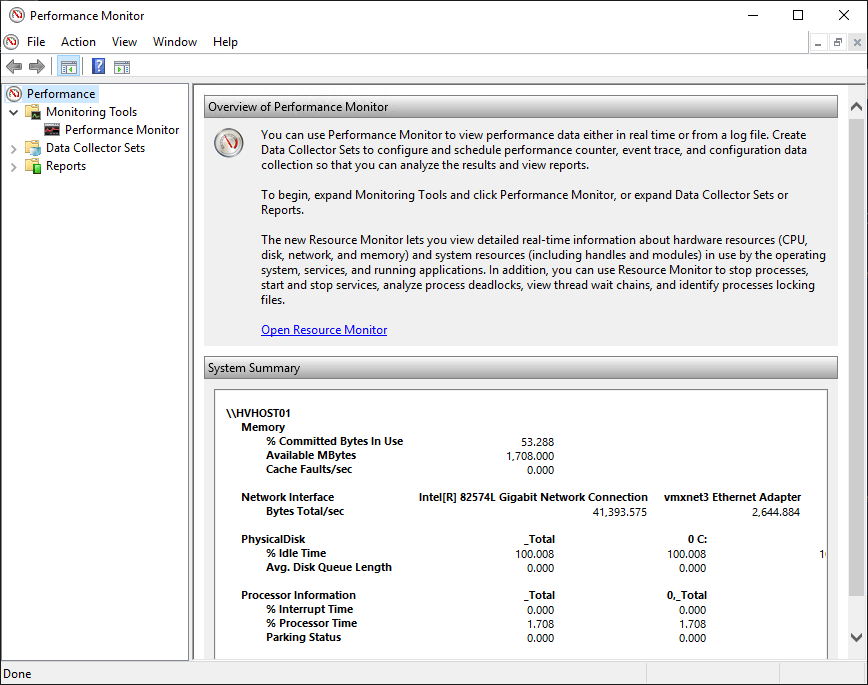This screenshot has height=685, width=868.
Task: Restore the inner MDI console window
Action: click(x=838, y=43)
